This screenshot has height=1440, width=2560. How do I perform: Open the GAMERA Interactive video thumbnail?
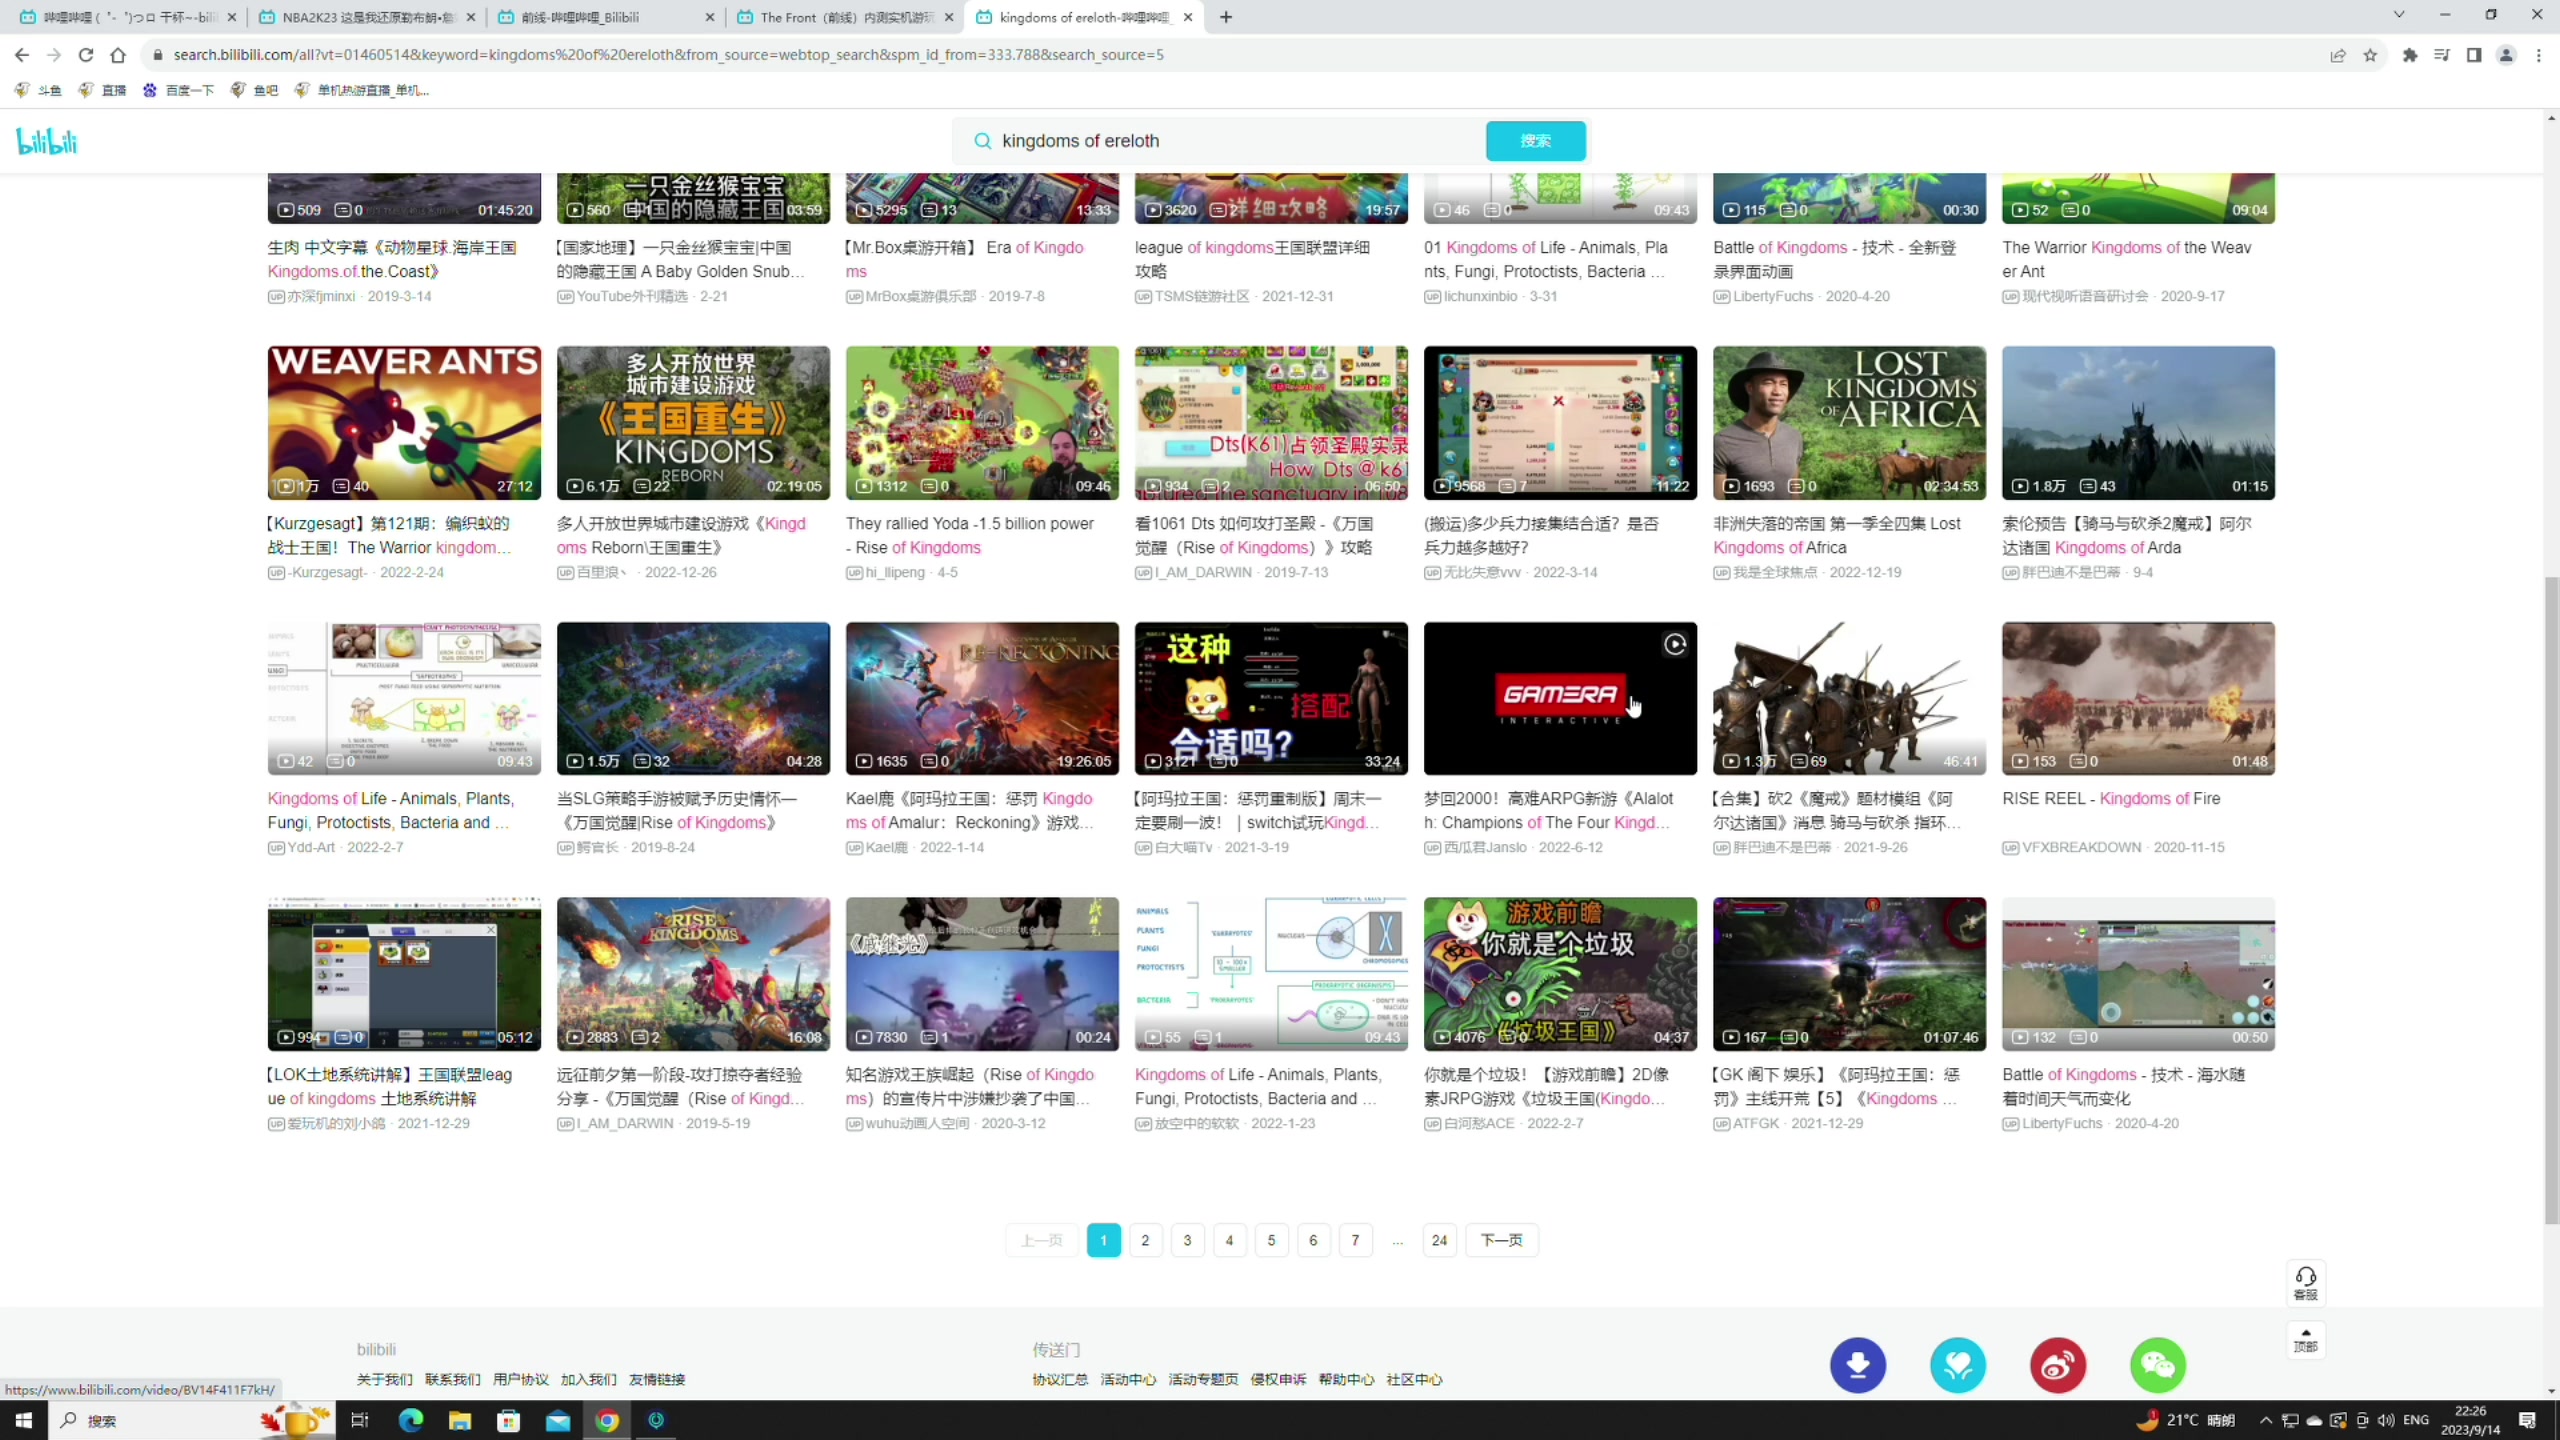[1560, 698]
